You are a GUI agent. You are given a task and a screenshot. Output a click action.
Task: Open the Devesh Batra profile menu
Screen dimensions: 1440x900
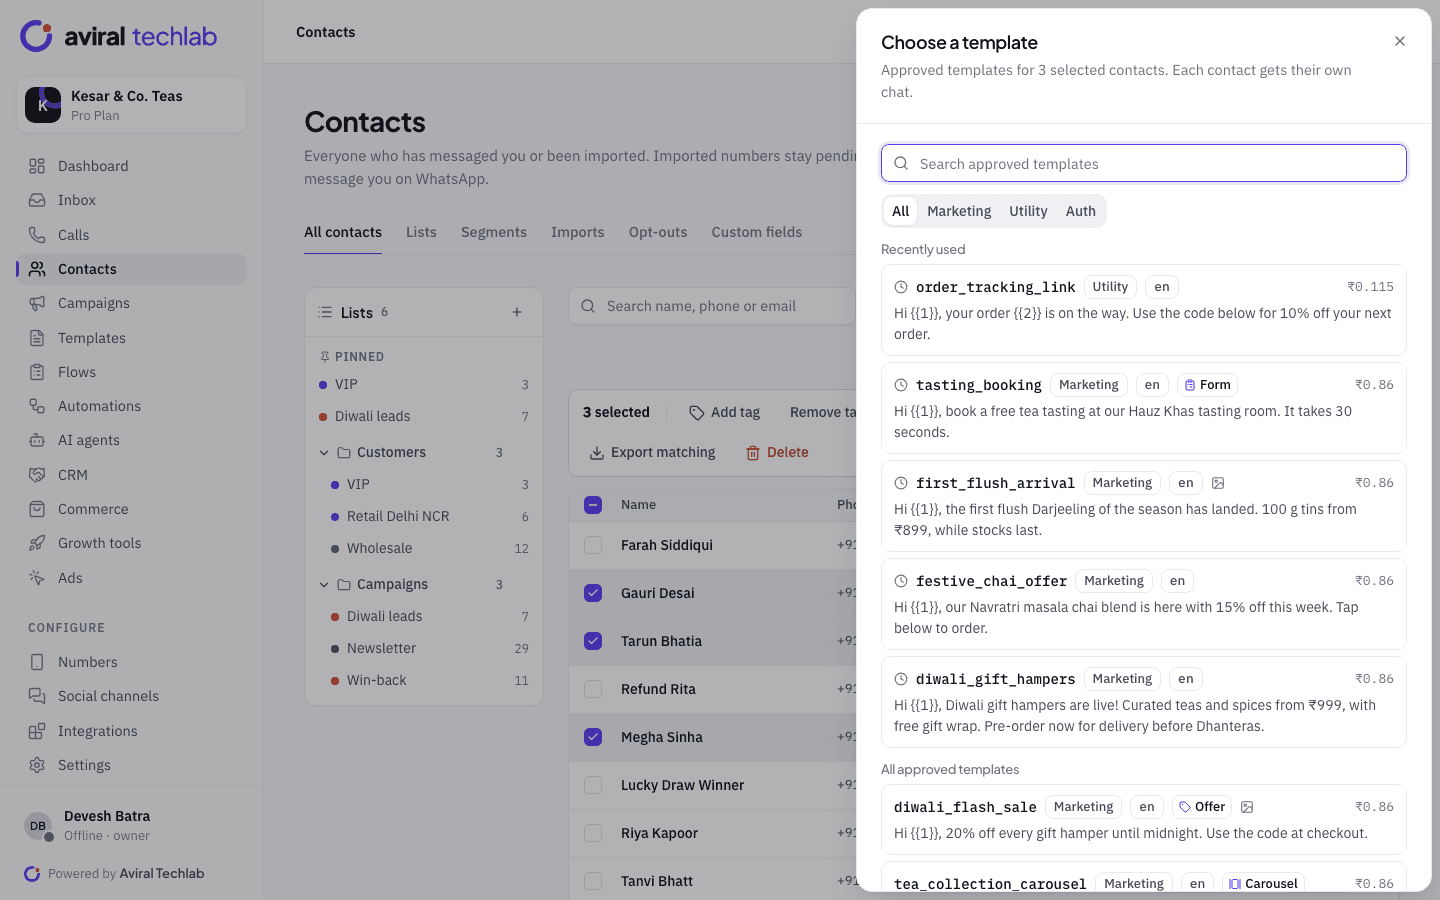coord(131,826)
